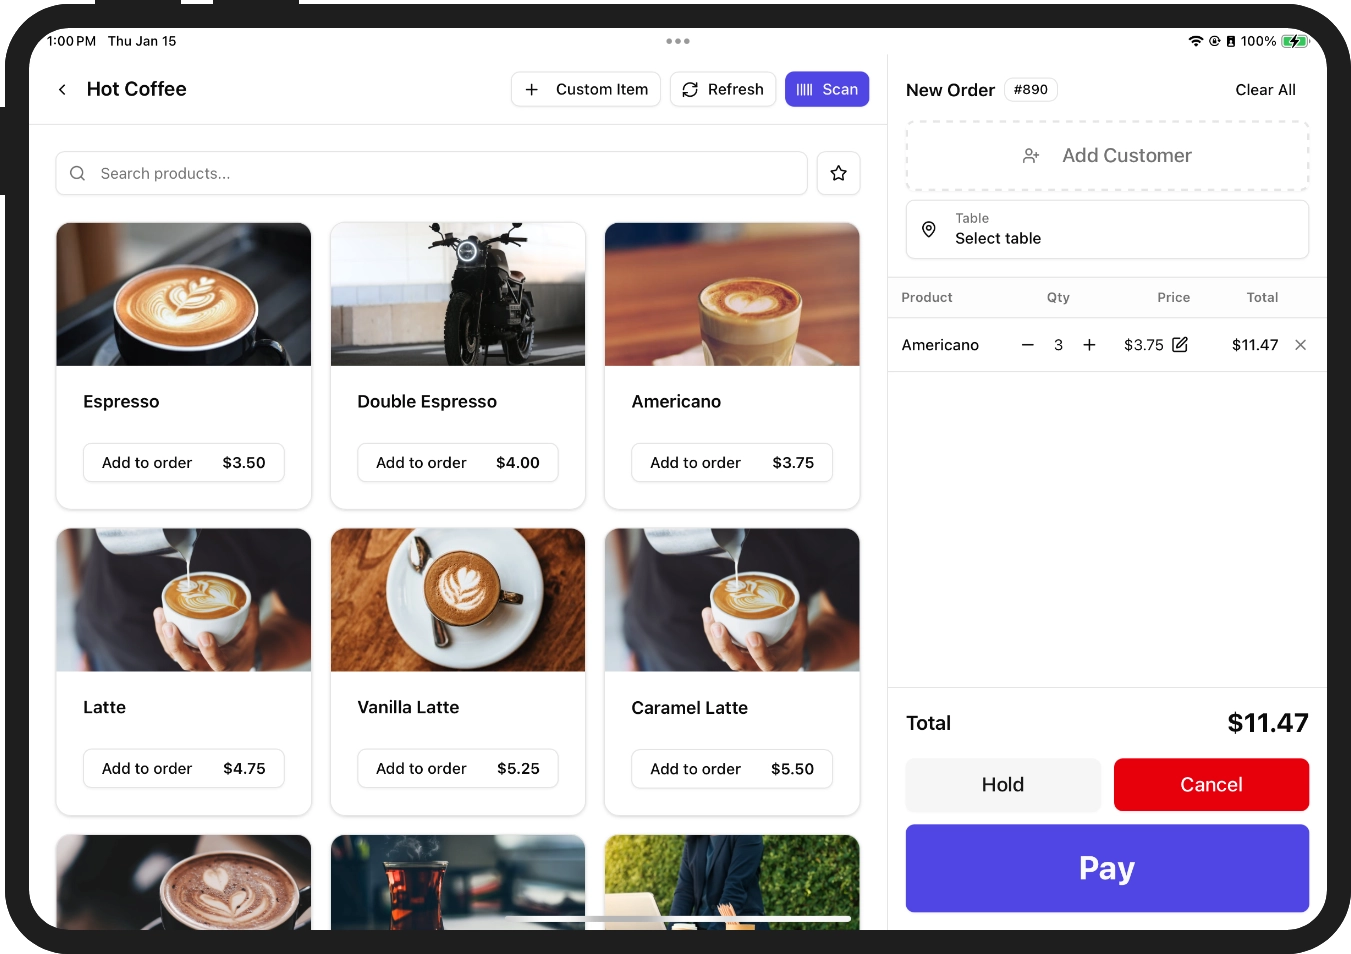Increase Americano quantity with plus button

(x=1089, y=345)
